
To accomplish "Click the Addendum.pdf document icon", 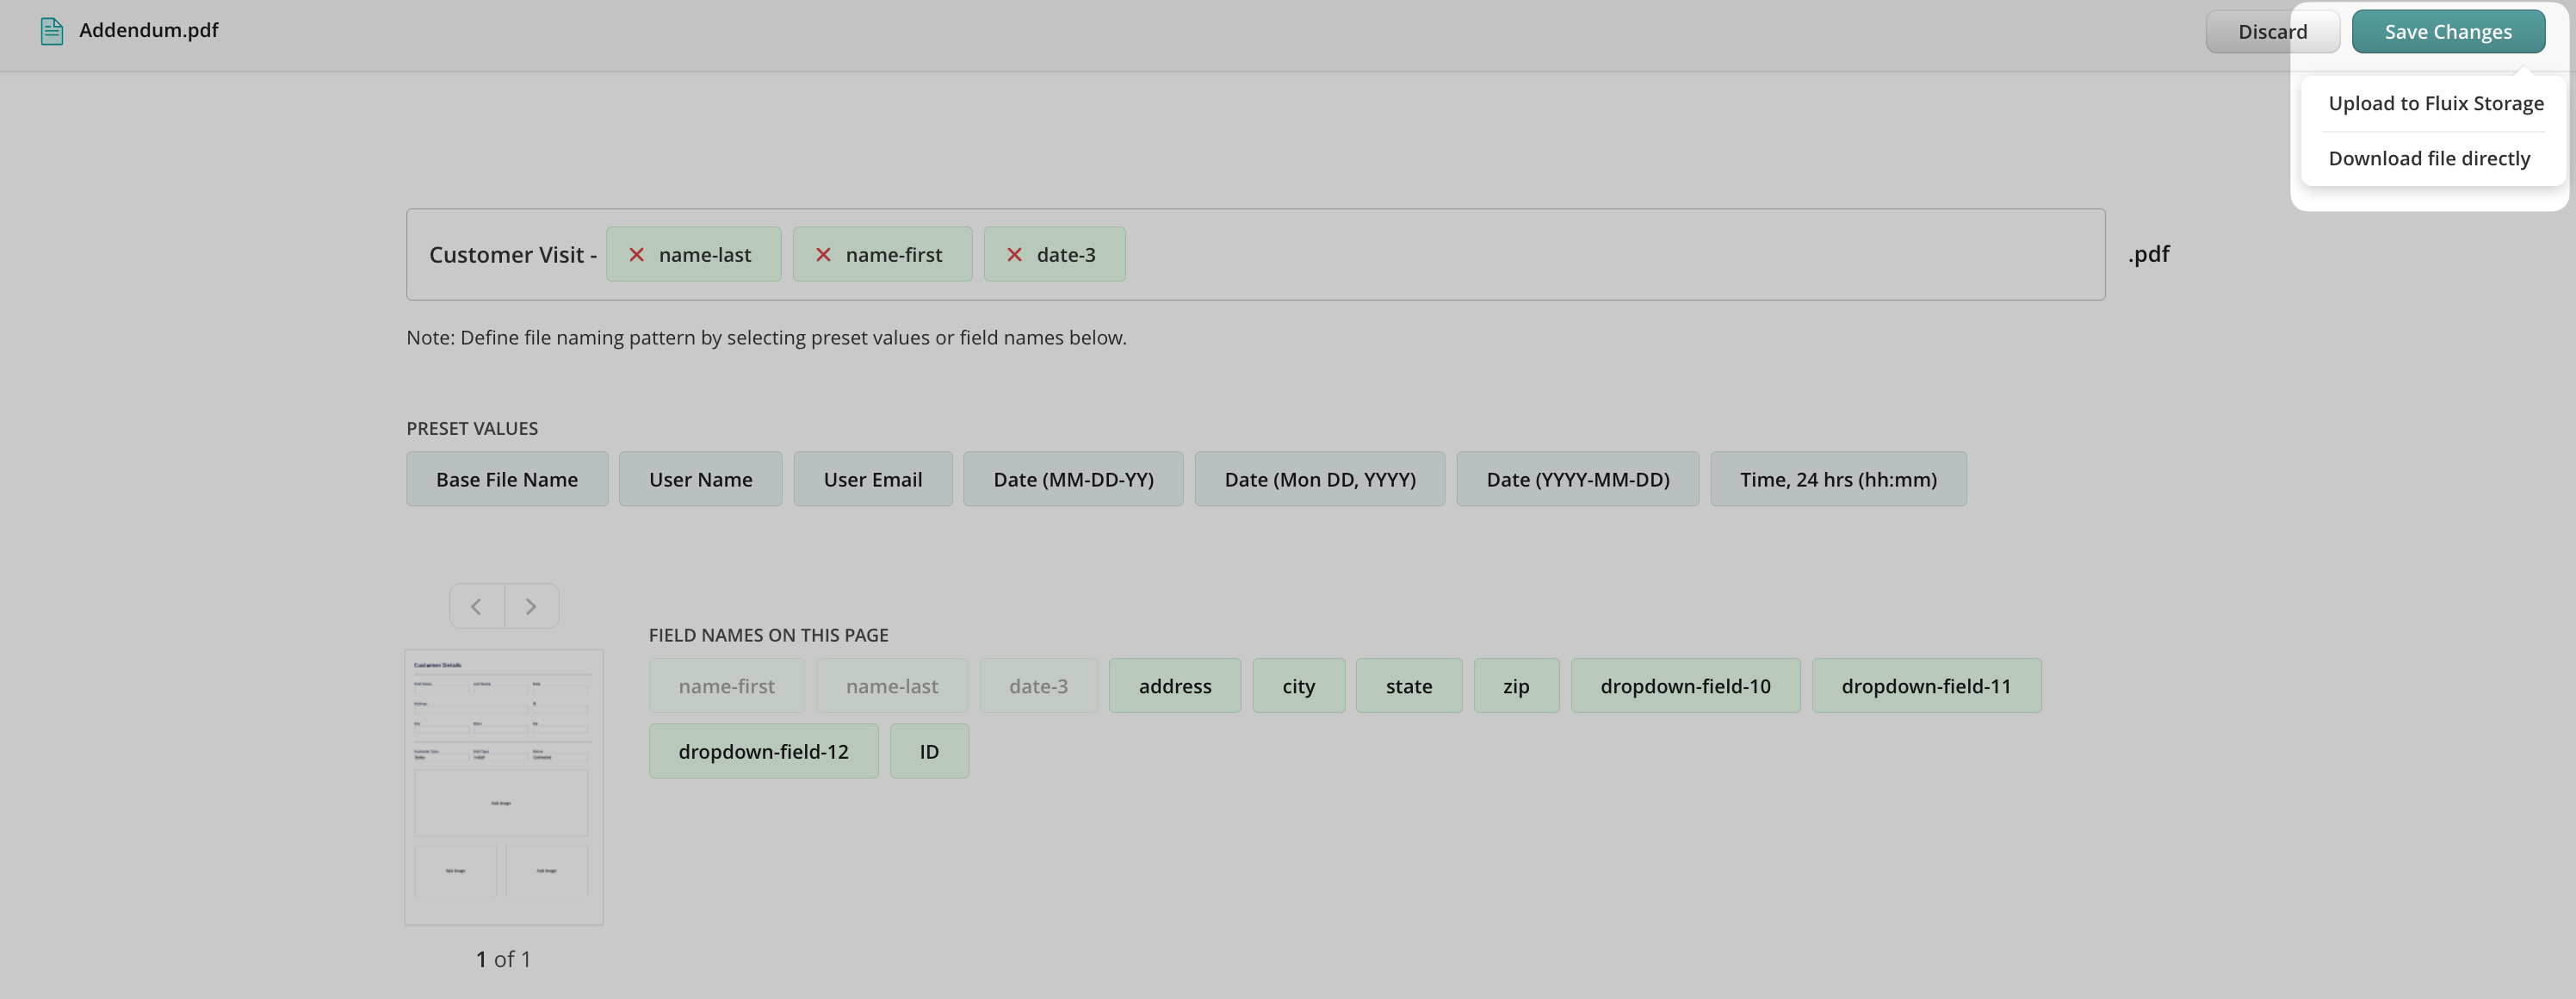I will click(x=51, y=31).
